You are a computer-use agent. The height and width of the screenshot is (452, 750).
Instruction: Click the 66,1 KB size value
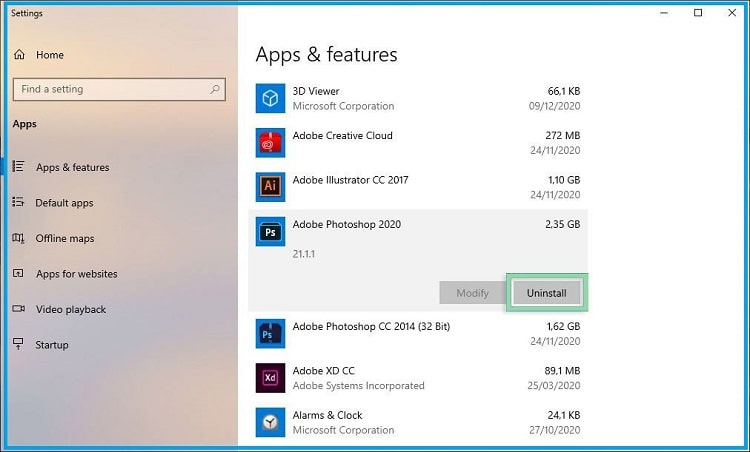pos(564,91)
